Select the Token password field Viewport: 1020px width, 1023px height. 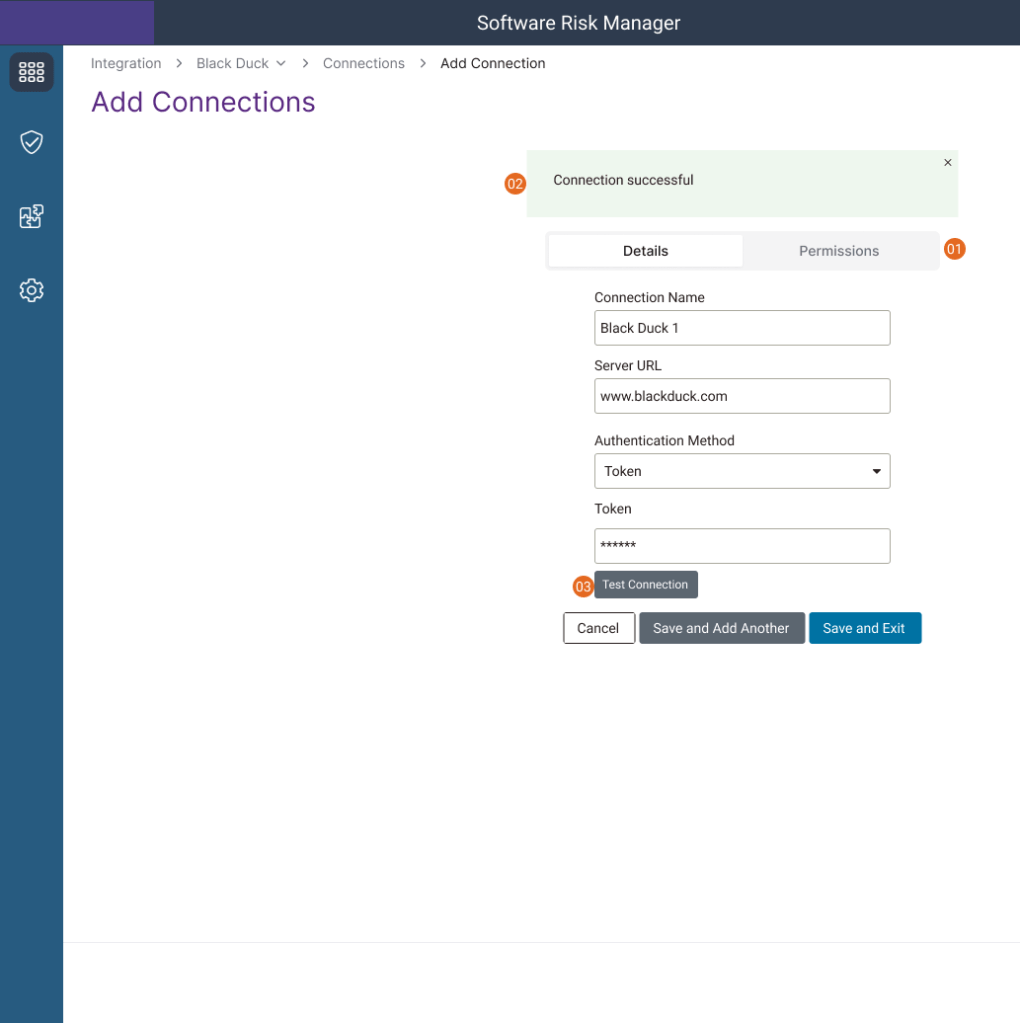[x=742, y=546]
